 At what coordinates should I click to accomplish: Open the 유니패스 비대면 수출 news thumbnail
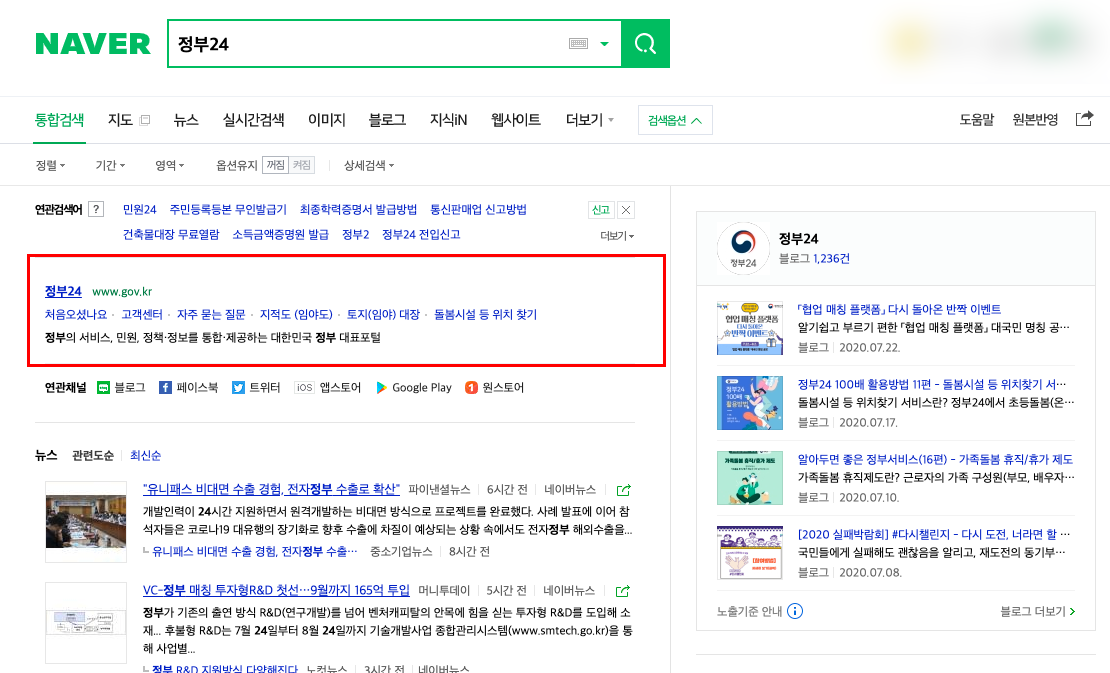(x=86, y=522)
